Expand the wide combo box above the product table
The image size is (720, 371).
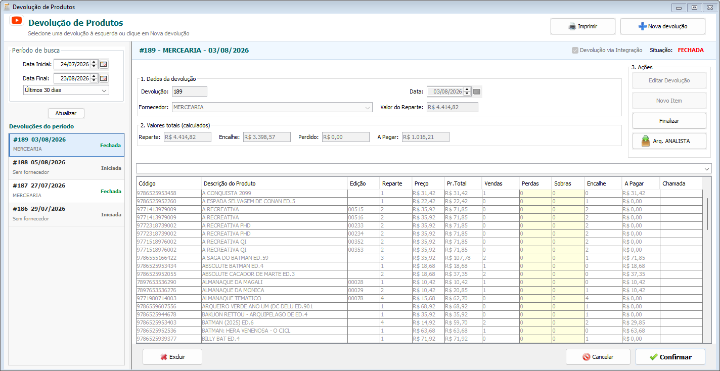tap(707, 169)
